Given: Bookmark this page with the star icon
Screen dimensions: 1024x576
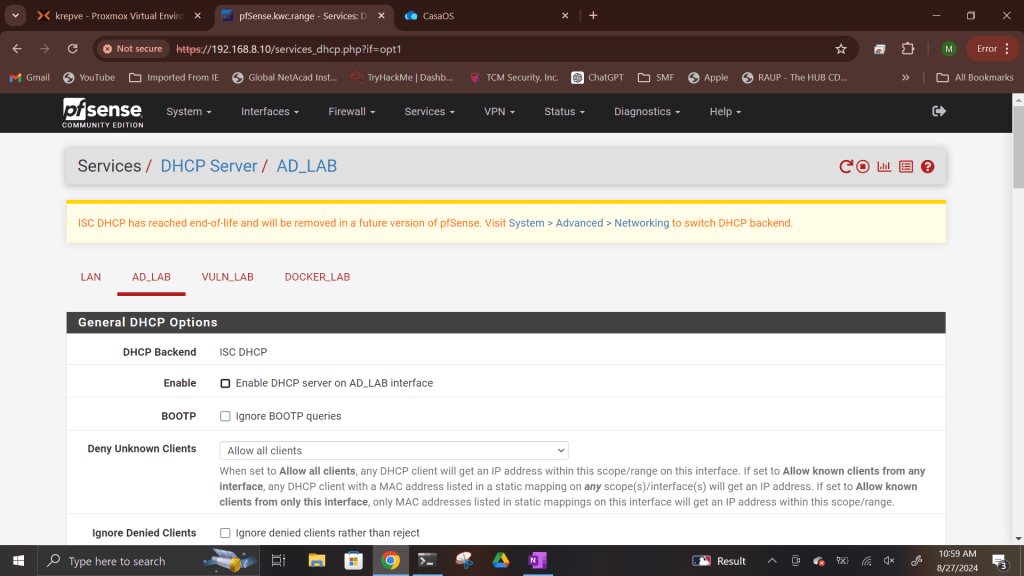Looking at the screenshot, I should (x=841, y=48).
